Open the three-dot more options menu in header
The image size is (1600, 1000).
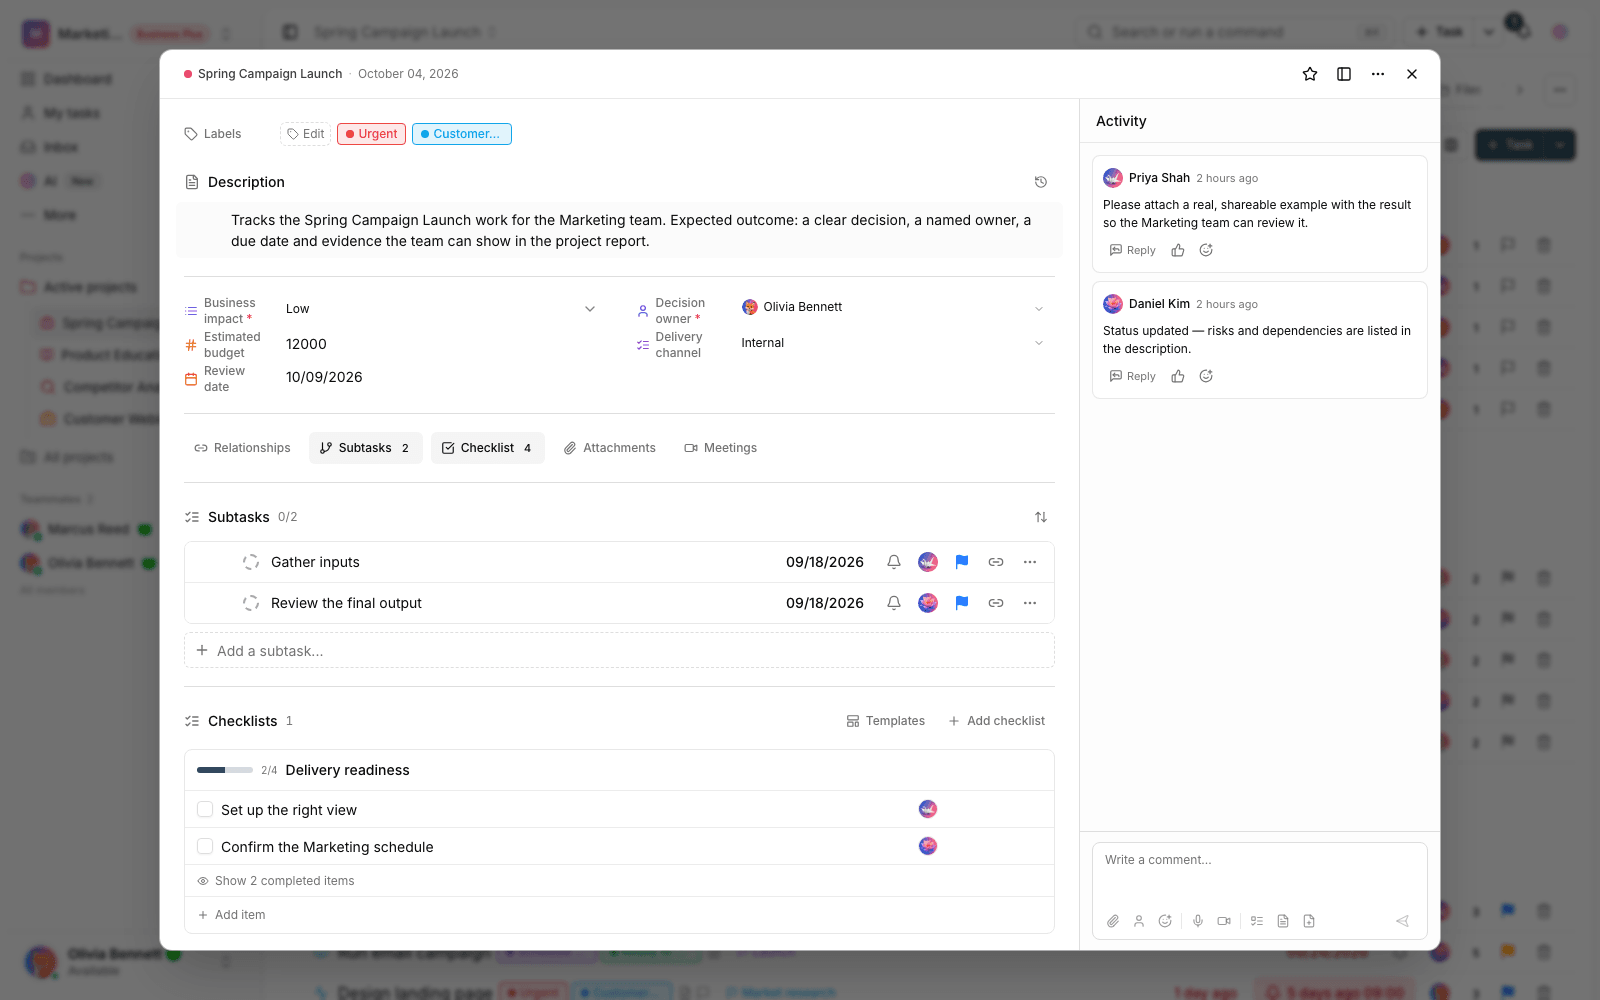point(1378,74)
